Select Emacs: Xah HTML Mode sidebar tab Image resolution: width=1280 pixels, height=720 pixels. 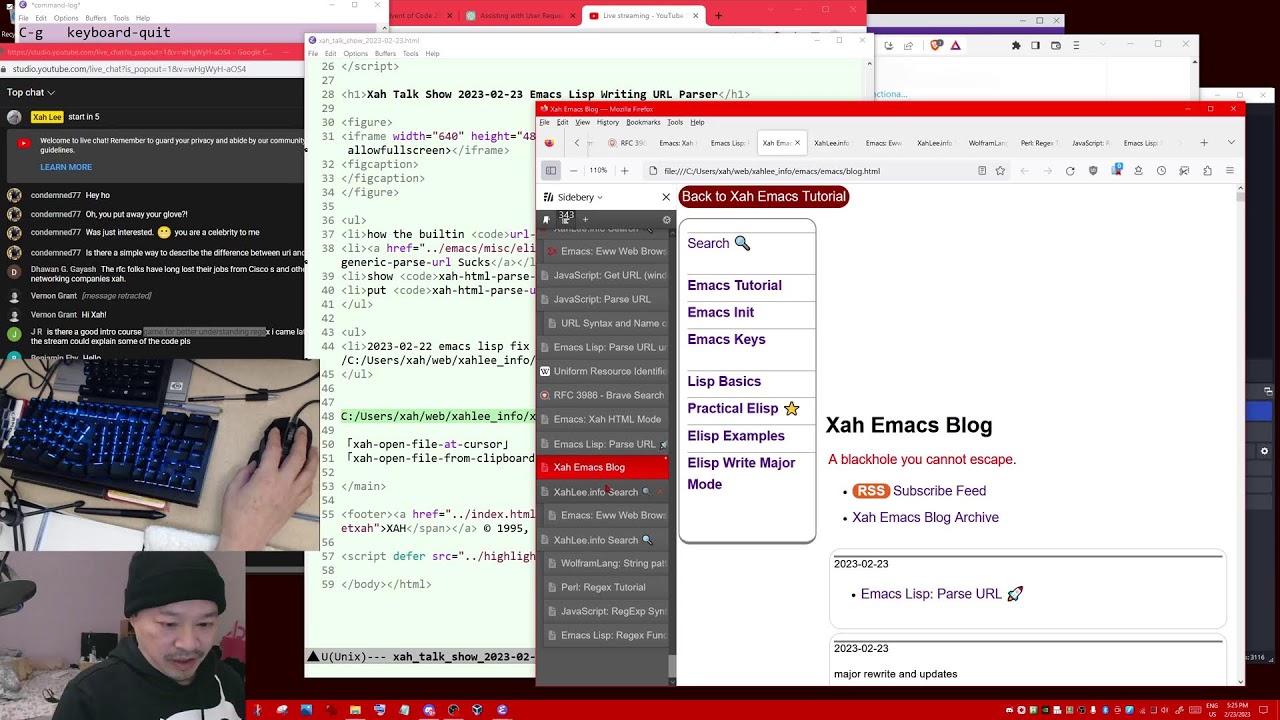pyautogui.click(x=603, y=419)
